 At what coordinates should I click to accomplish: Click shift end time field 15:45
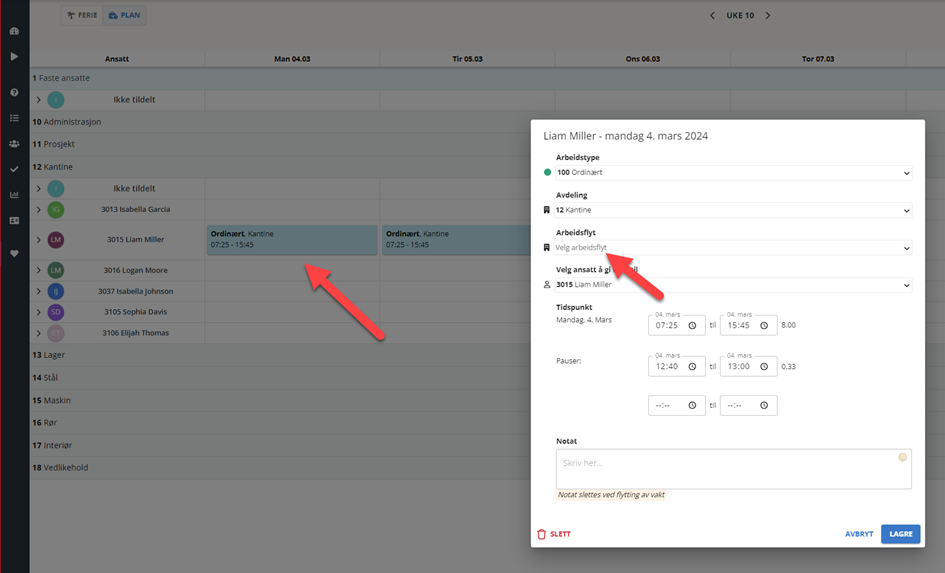tap(749, 325)
